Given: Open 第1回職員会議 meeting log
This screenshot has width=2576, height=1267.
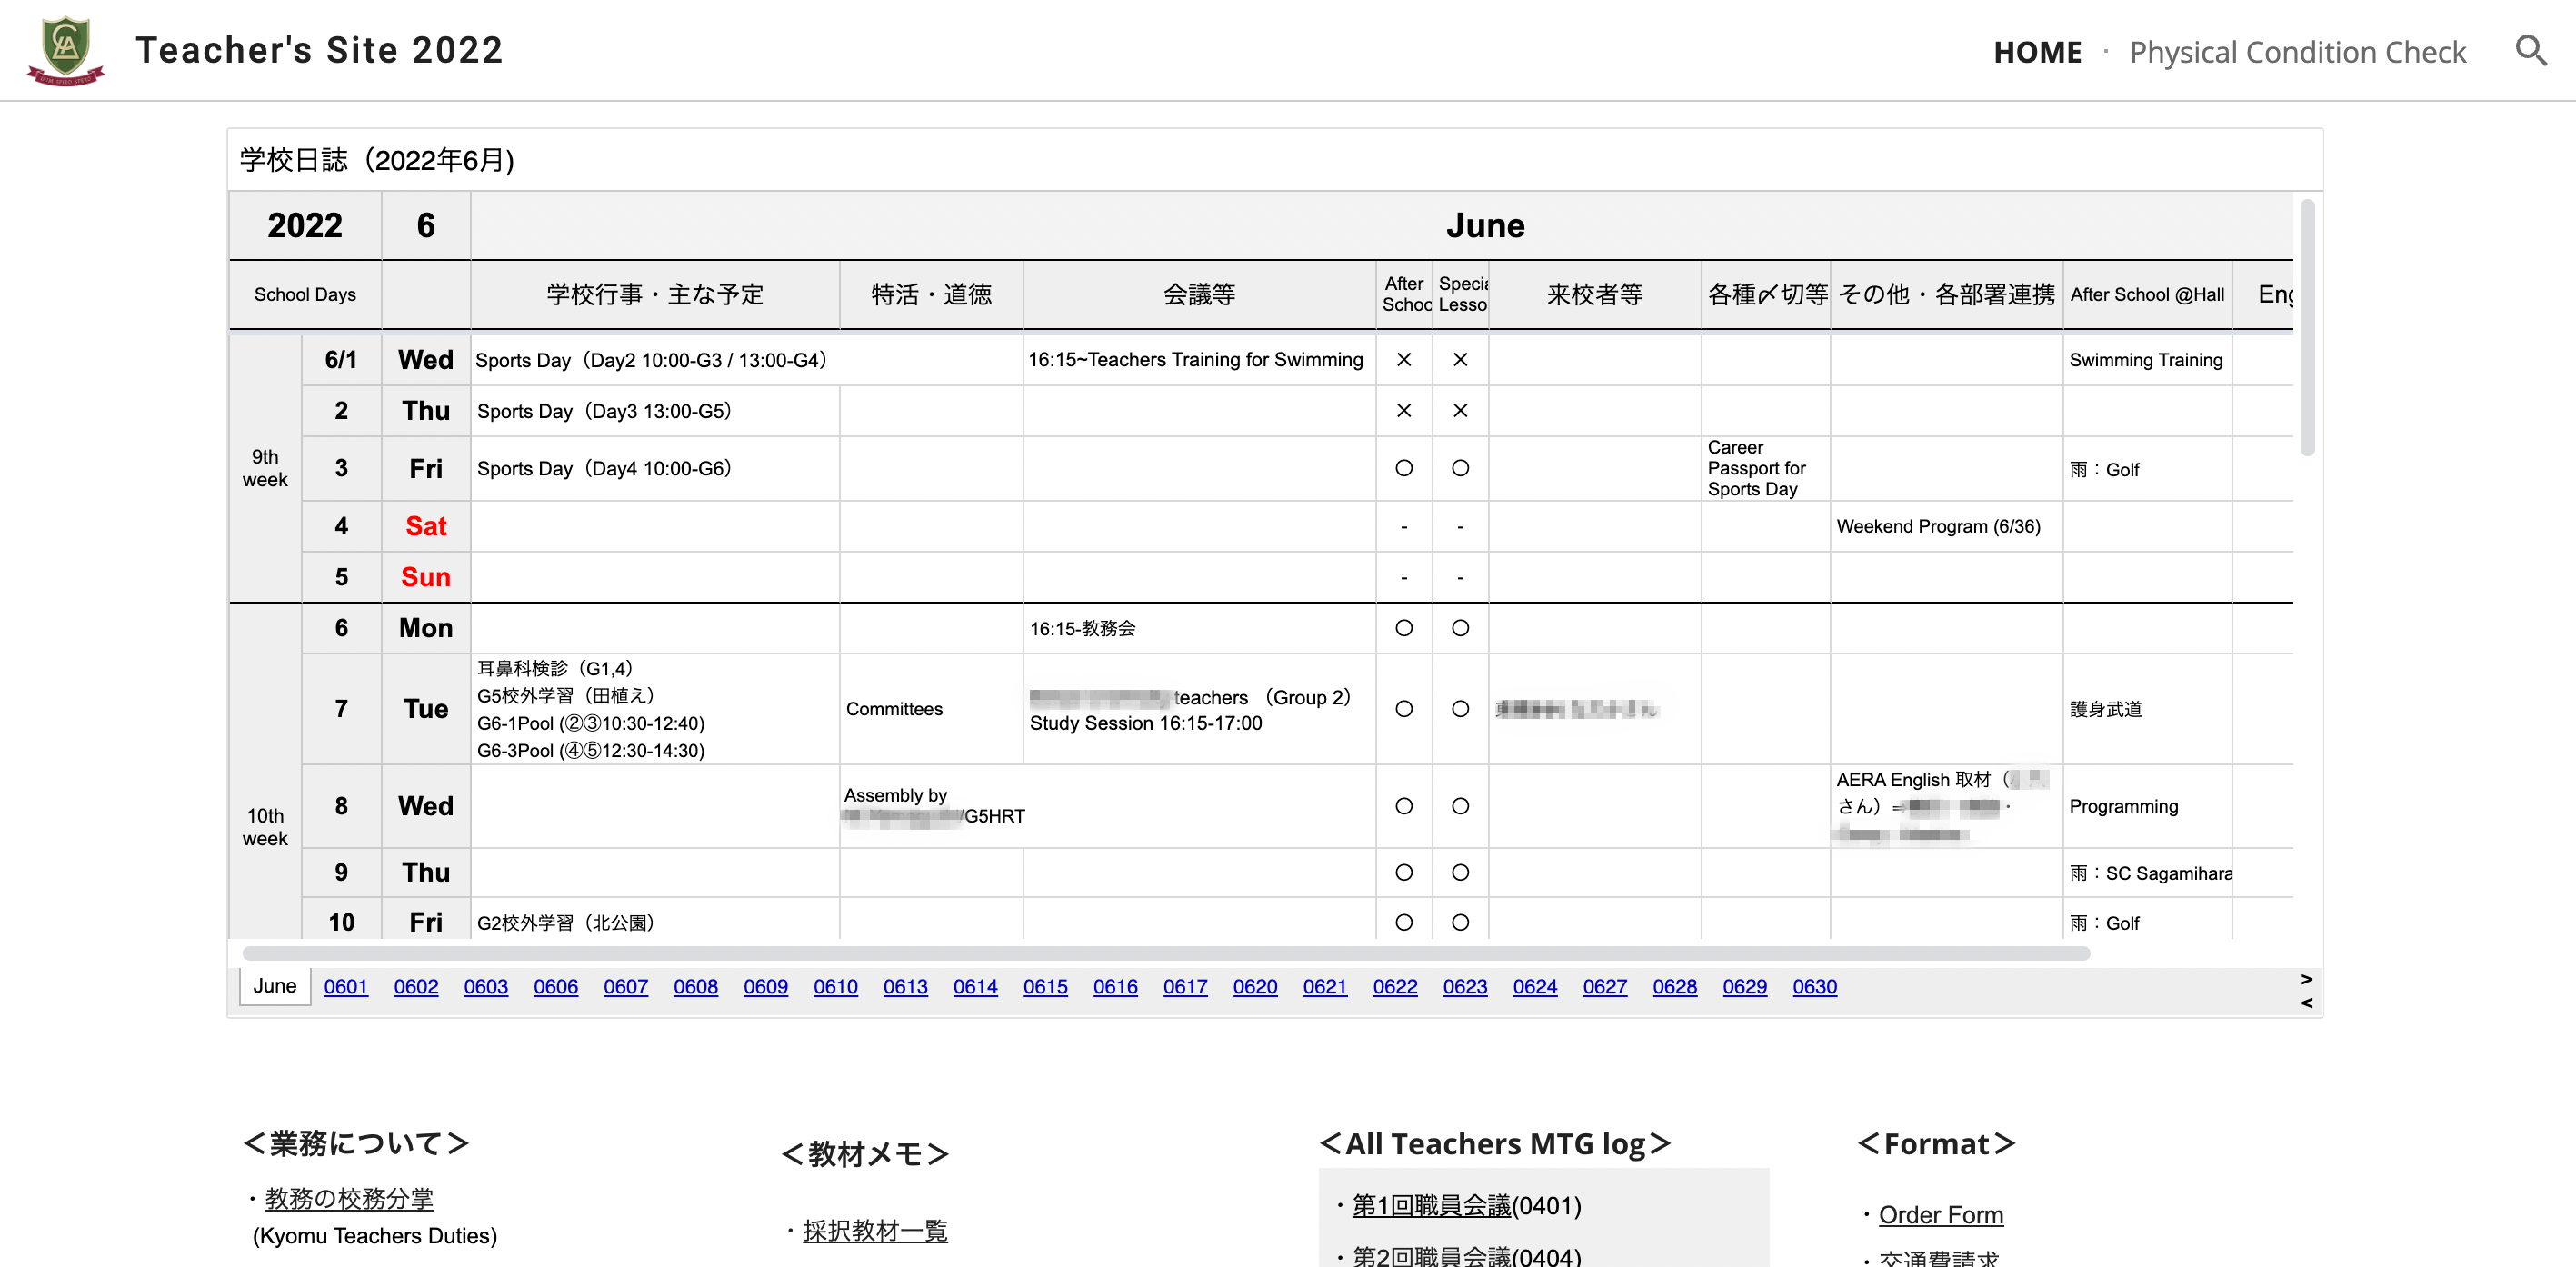Looking at the screenshot, I should click(1430, 1205).
